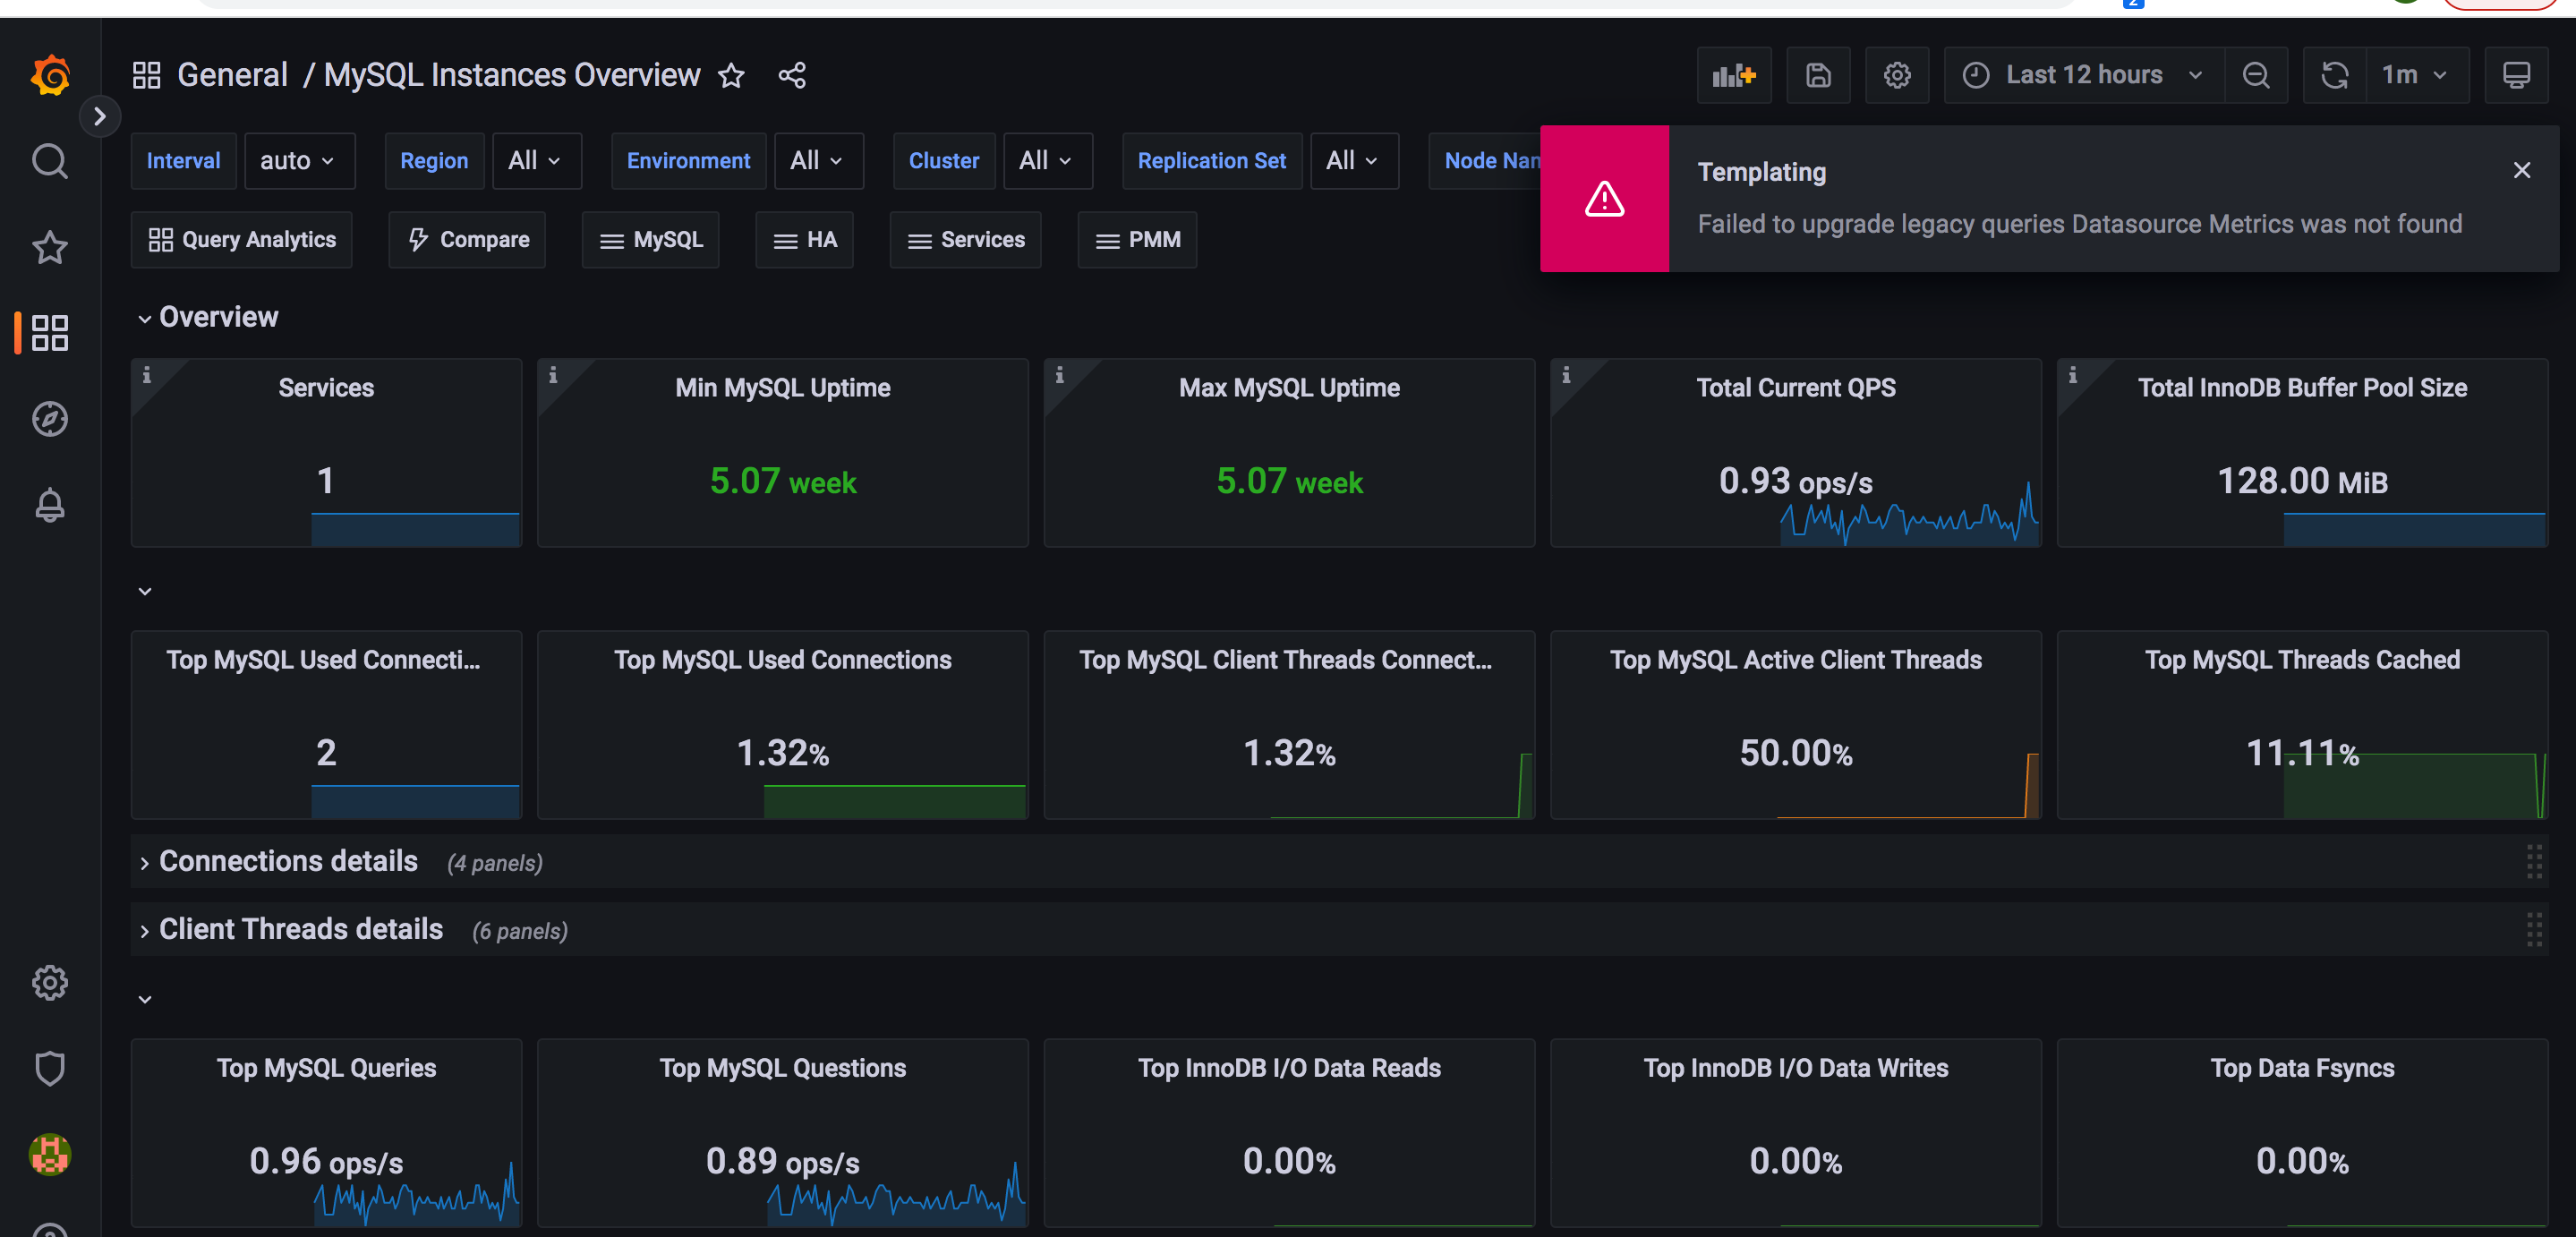Open the user profile avatar
This screenshot has width=2576, height=1237.
pyautogui.click(x=50, y=1155)
